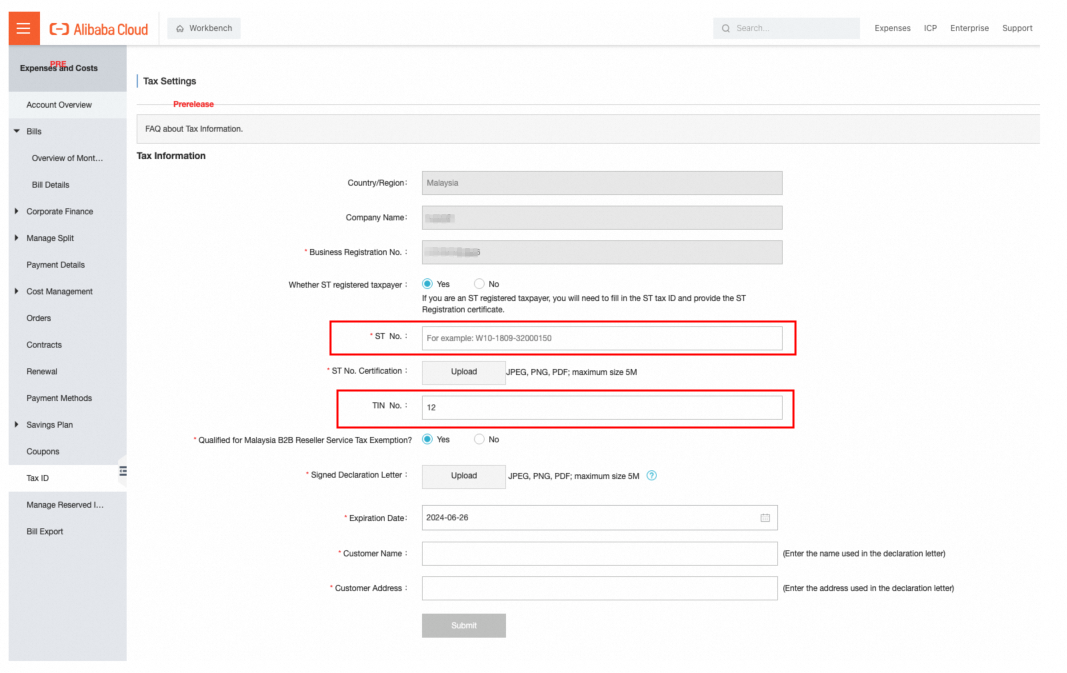
Task: Click the Signed Declaration Letter help icon
Action: [x=651, y=476]
